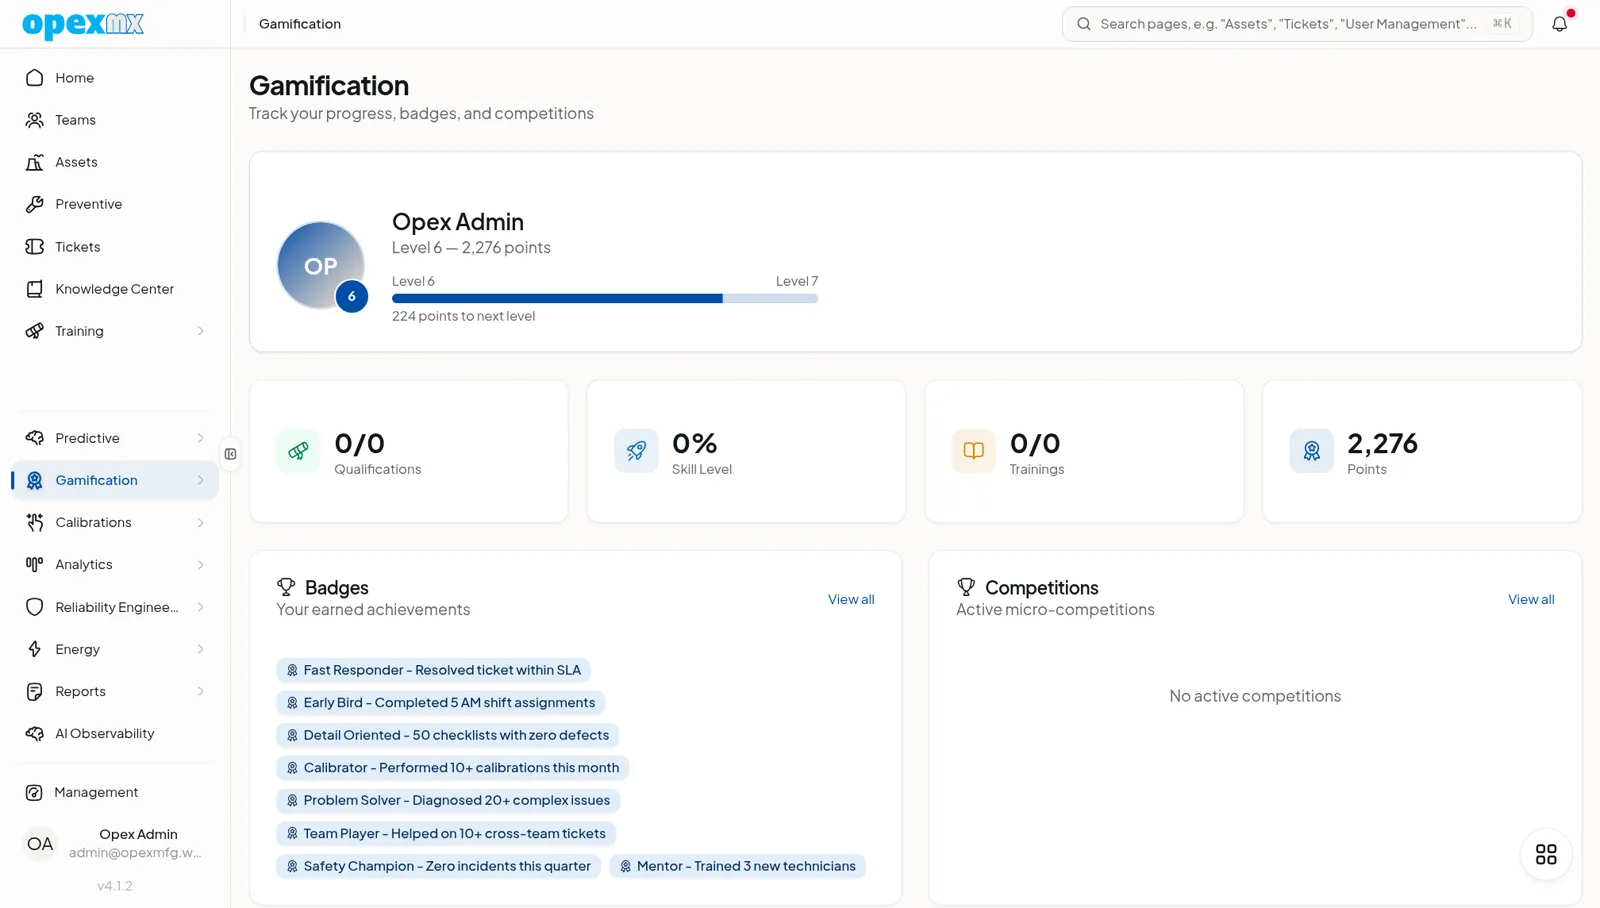The image size is (1600, 908).
Task: View all Competitions link
Action: click(1531, 599)
